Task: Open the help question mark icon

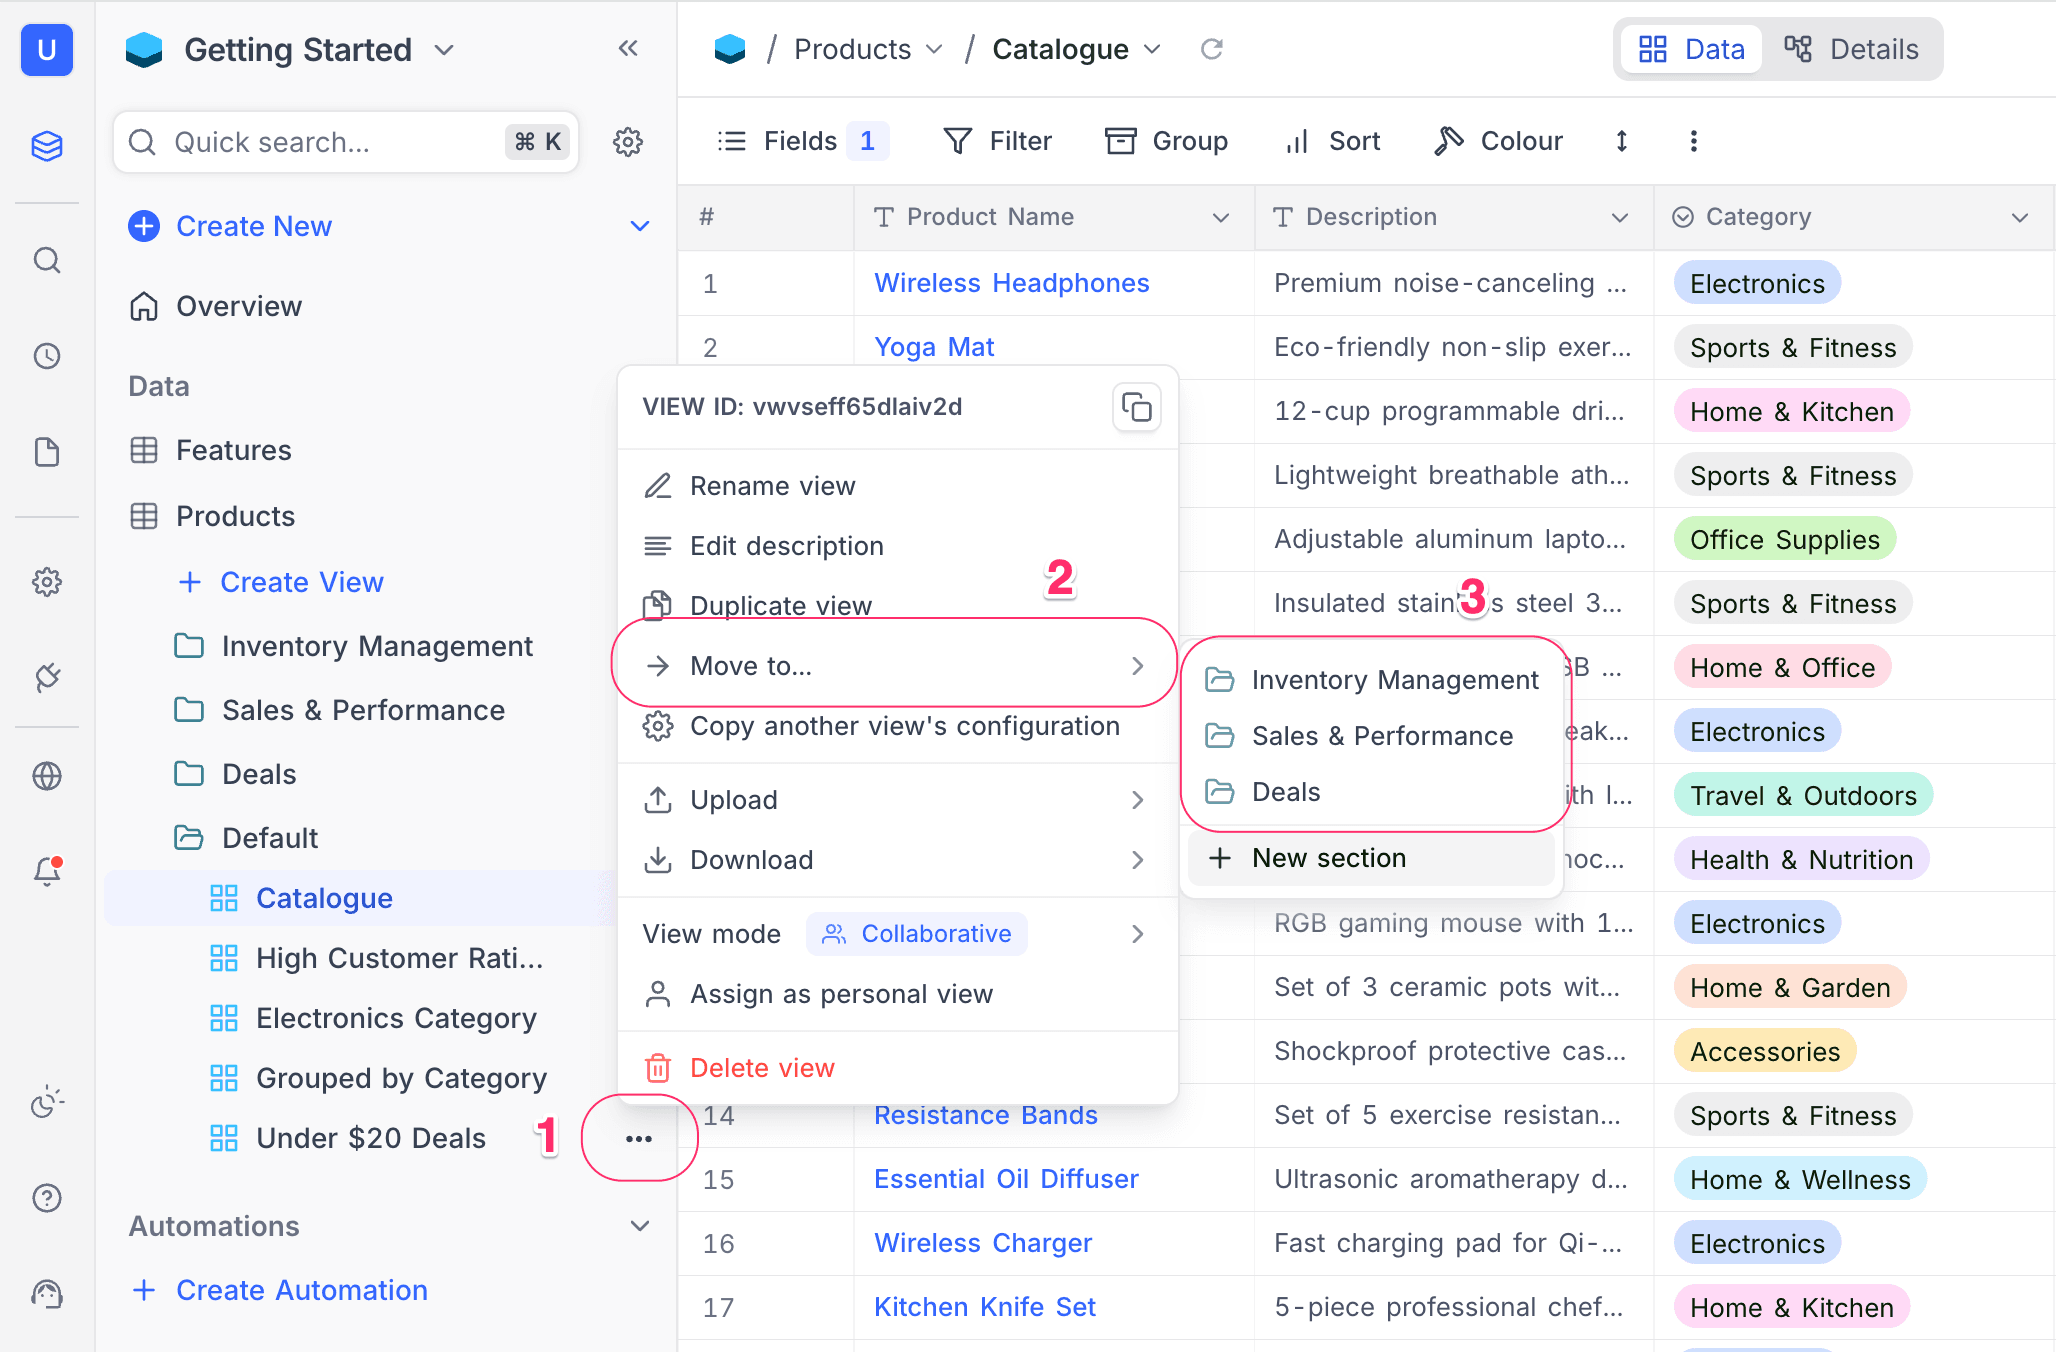Action: [47, 1198]
